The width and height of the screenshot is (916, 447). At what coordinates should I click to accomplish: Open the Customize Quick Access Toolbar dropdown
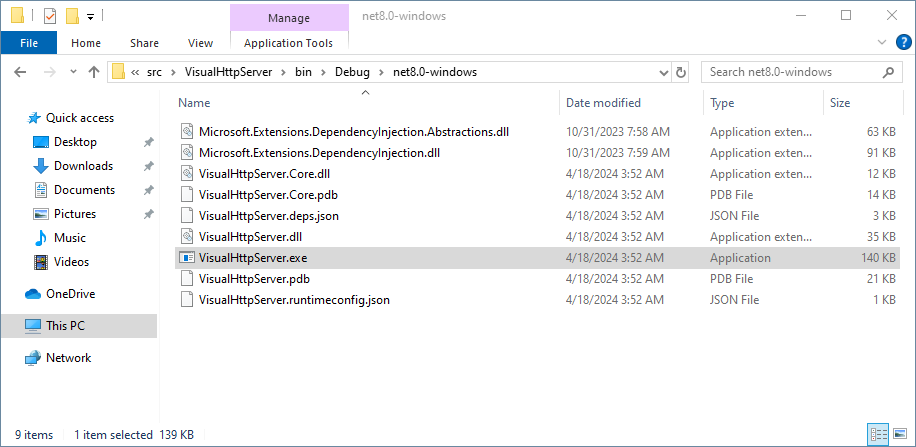click(91, 17)
